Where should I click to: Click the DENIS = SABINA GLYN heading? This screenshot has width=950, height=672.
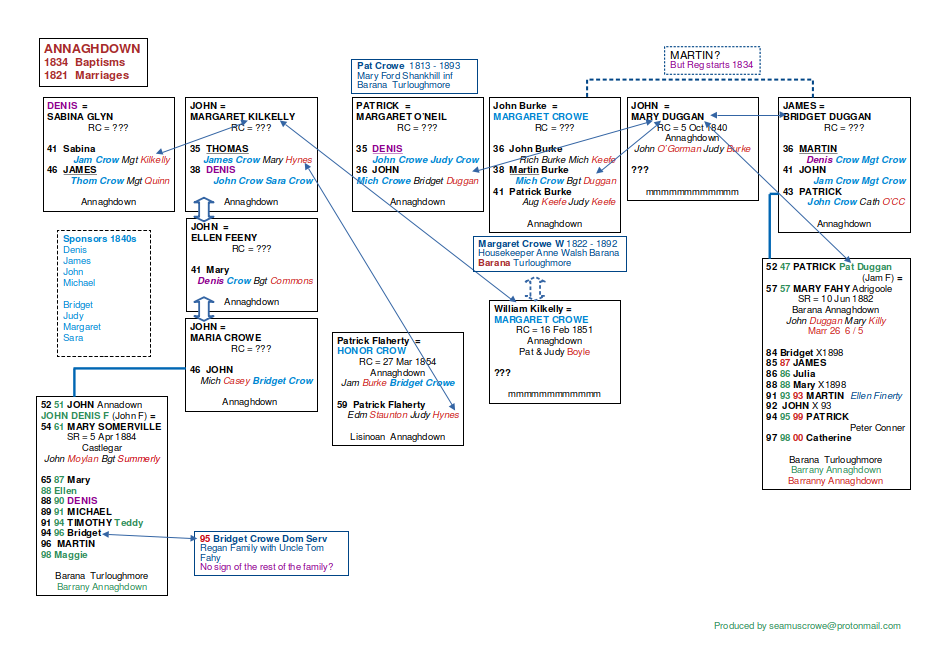(80, 110)
